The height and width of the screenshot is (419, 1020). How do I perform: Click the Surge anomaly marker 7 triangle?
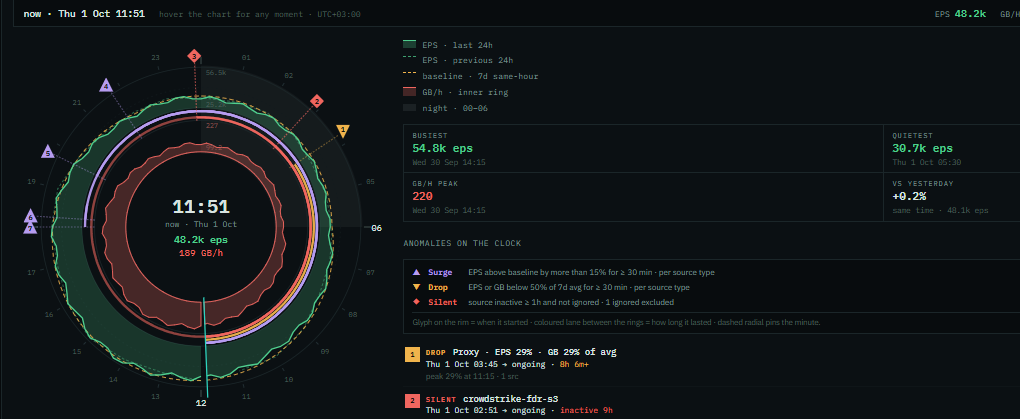29,228
